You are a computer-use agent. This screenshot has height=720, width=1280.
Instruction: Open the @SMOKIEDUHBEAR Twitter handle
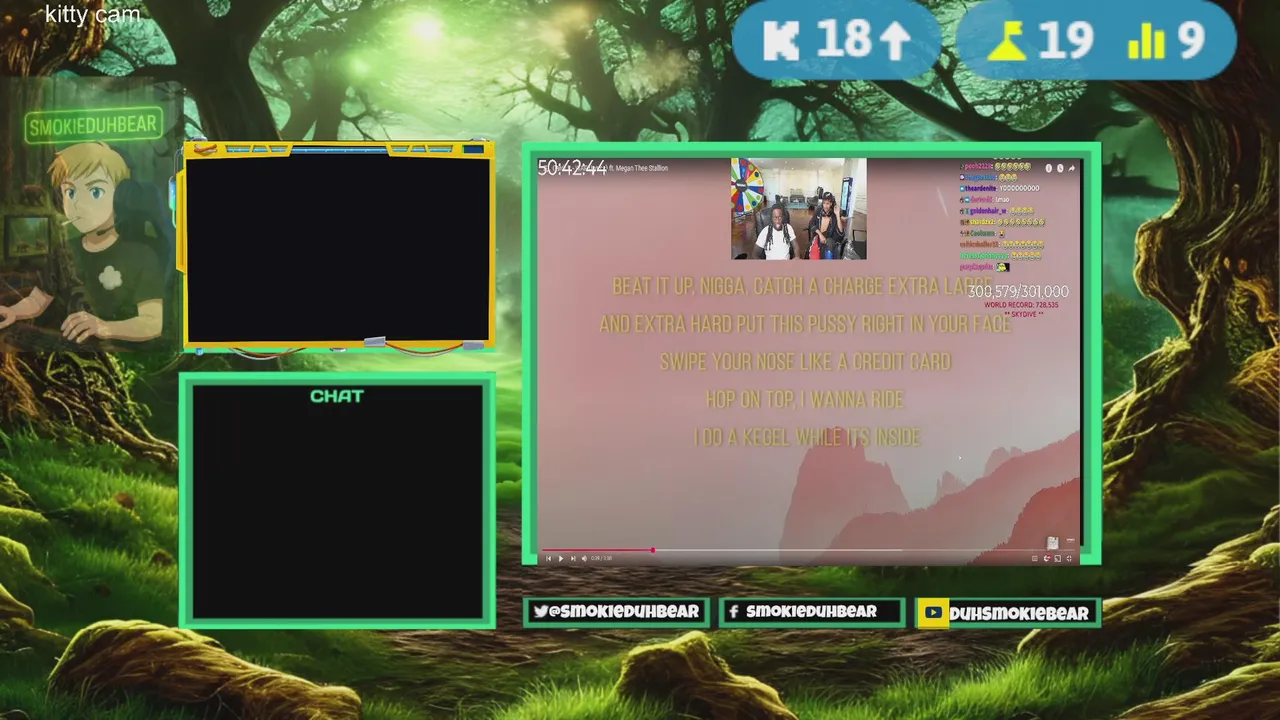pyautogui.click(x=624, y=611)
